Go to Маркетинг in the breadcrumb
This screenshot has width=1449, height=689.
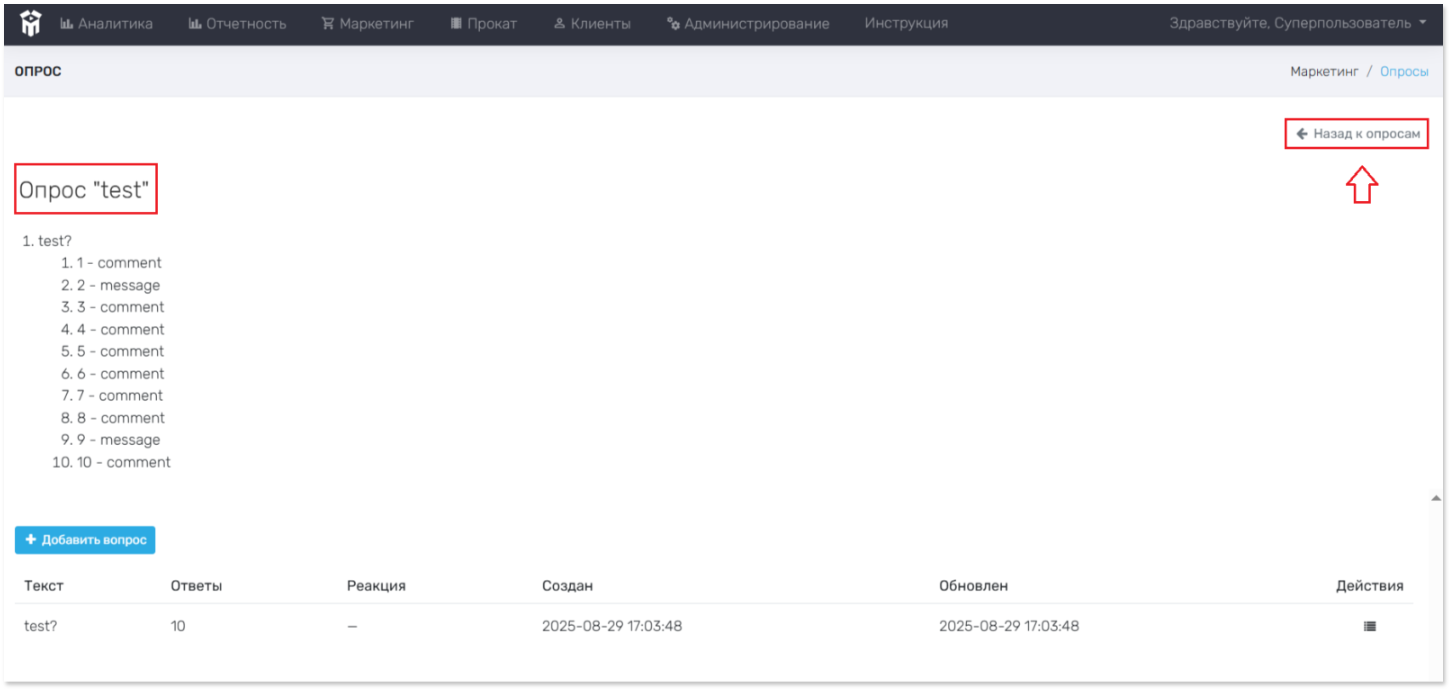pos(1324,72)
